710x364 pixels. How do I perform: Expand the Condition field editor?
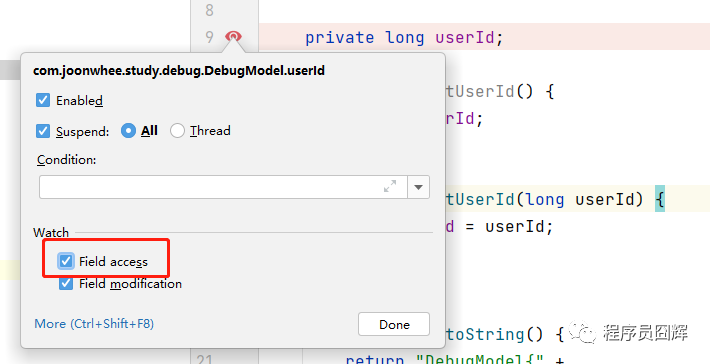[390, 186]
